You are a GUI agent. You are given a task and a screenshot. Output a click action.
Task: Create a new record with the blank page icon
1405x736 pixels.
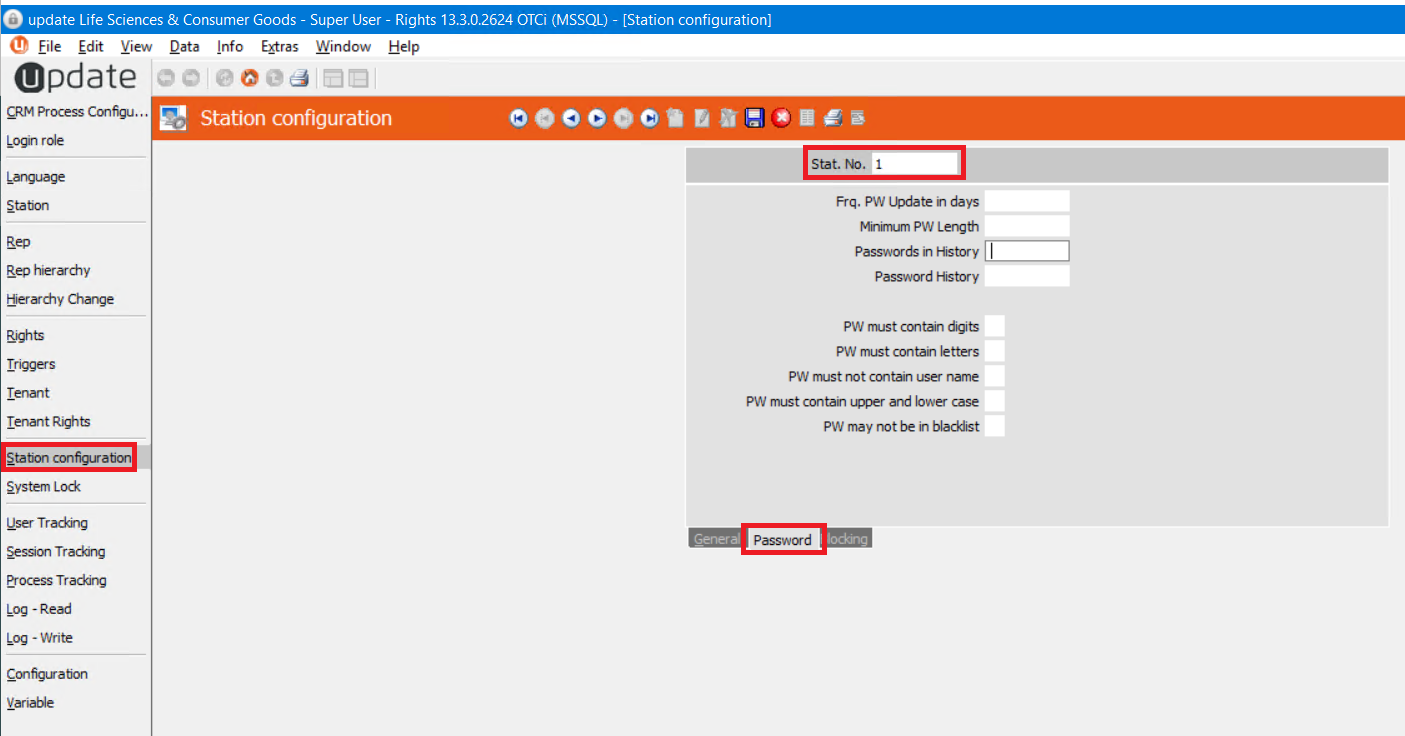[x=676, y=118]
